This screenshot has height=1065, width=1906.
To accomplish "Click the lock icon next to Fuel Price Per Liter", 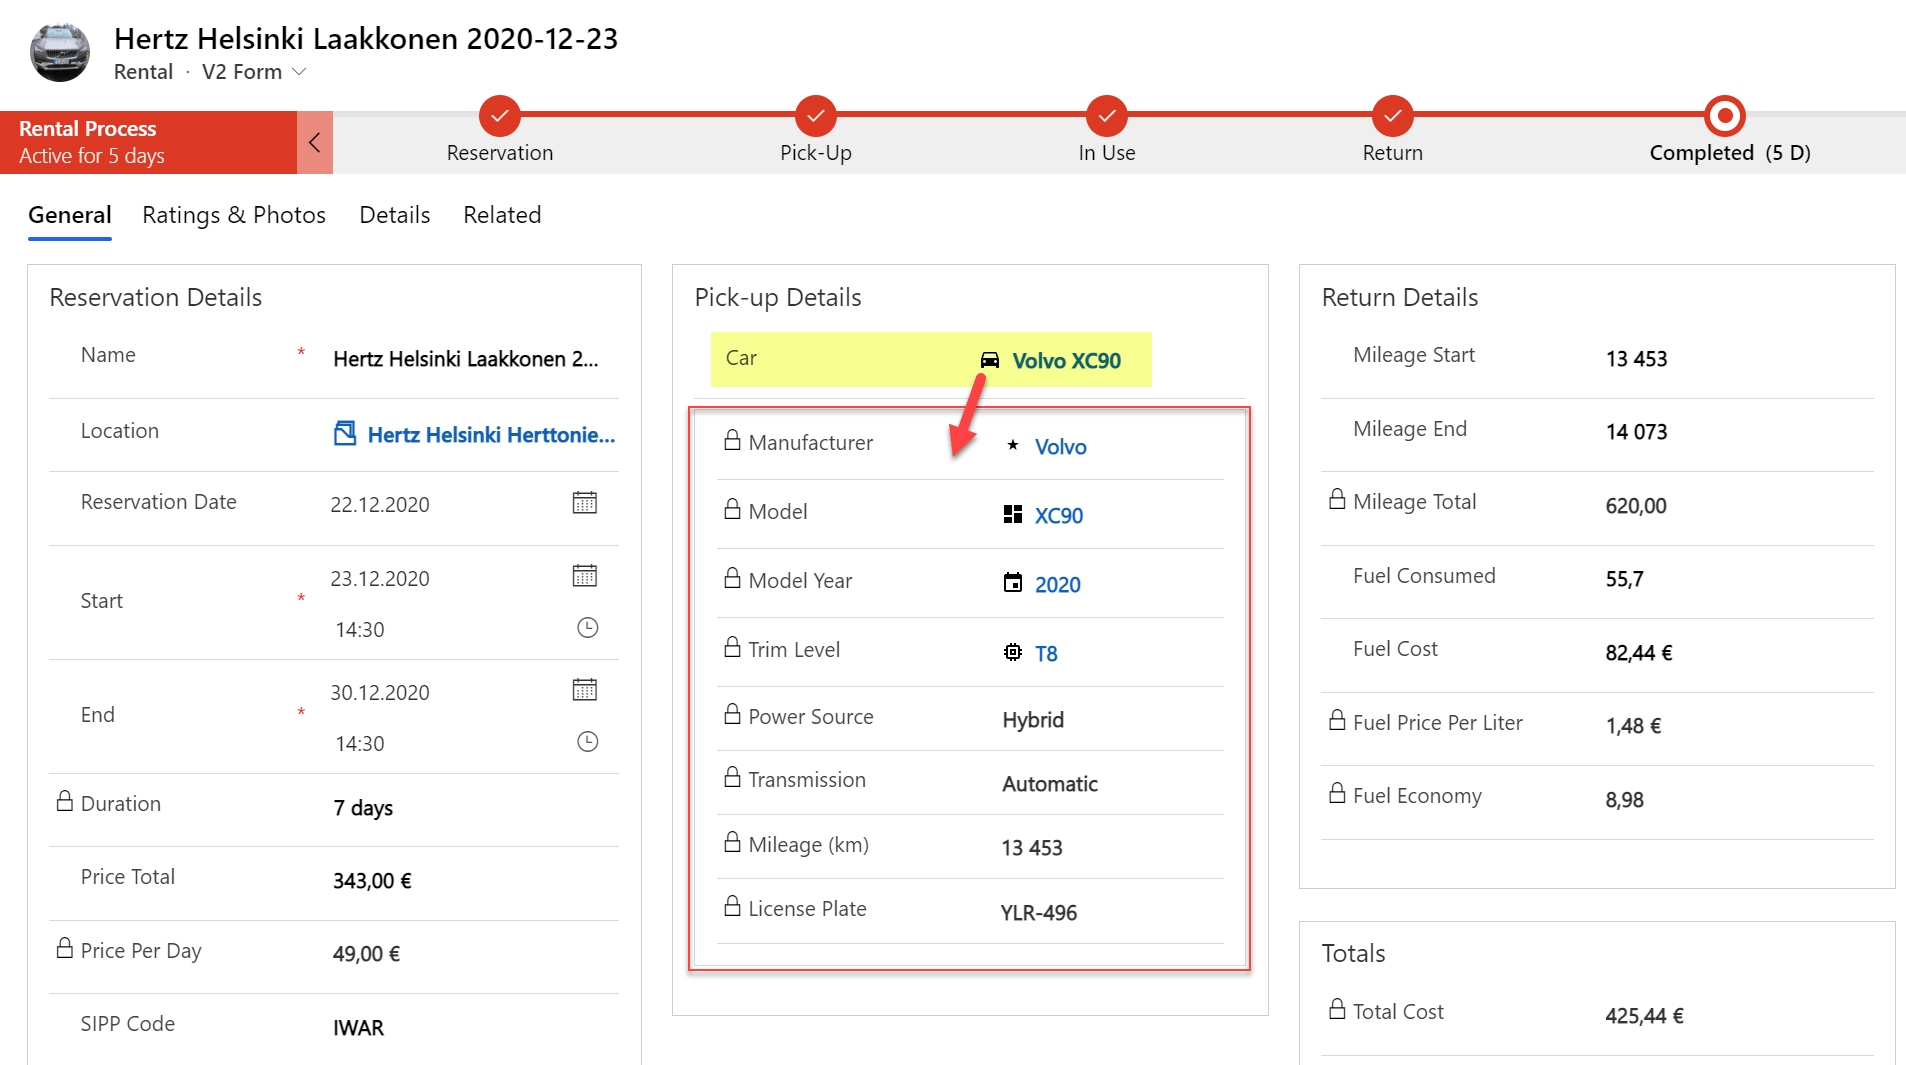I will pyautogui.click(x=1337, y=720).
